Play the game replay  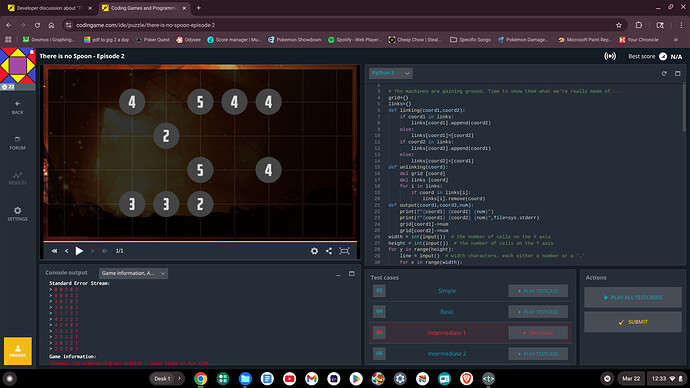(79, 251)
